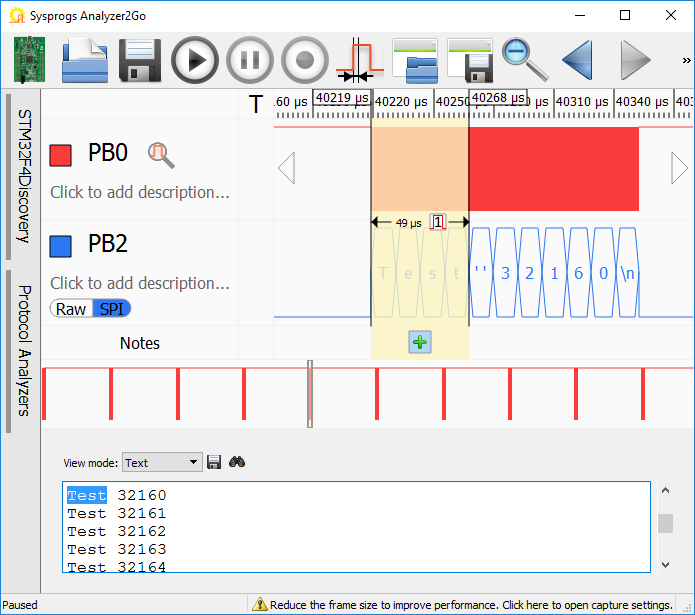
Task: Click the yellow warning icon in status bar
Action: 260,604
